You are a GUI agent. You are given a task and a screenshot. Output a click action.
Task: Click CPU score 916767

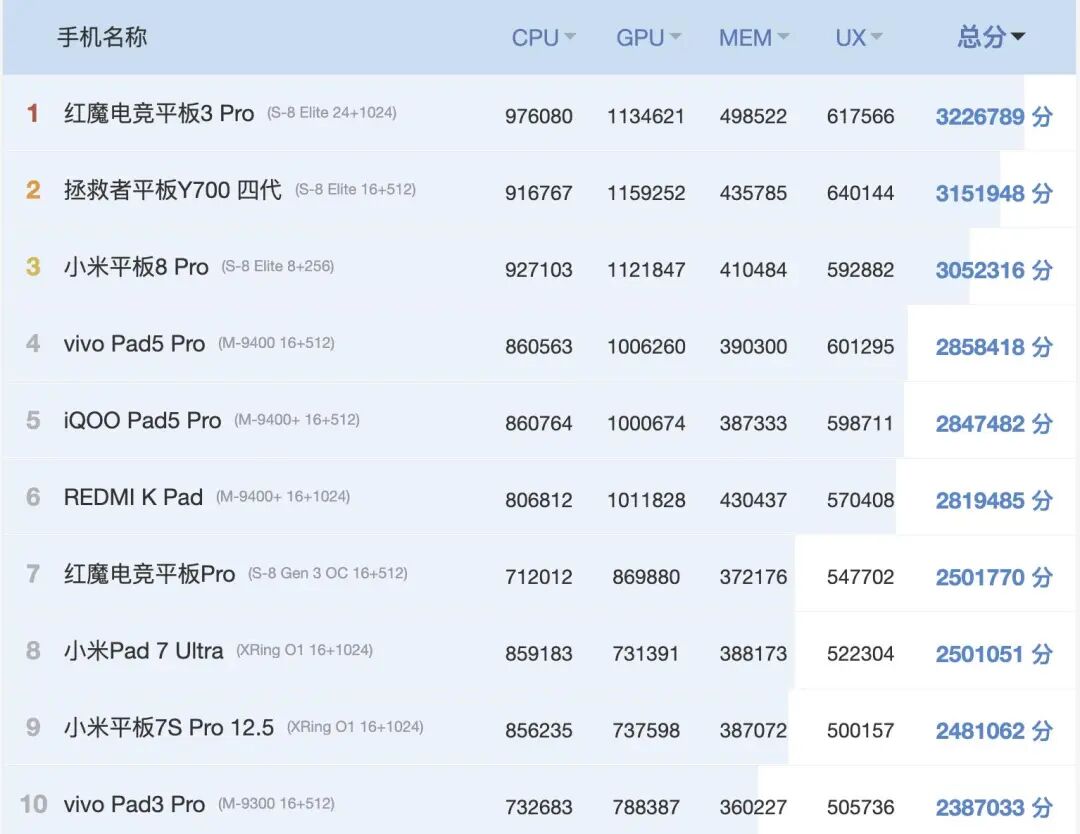(x=539, y=193)
